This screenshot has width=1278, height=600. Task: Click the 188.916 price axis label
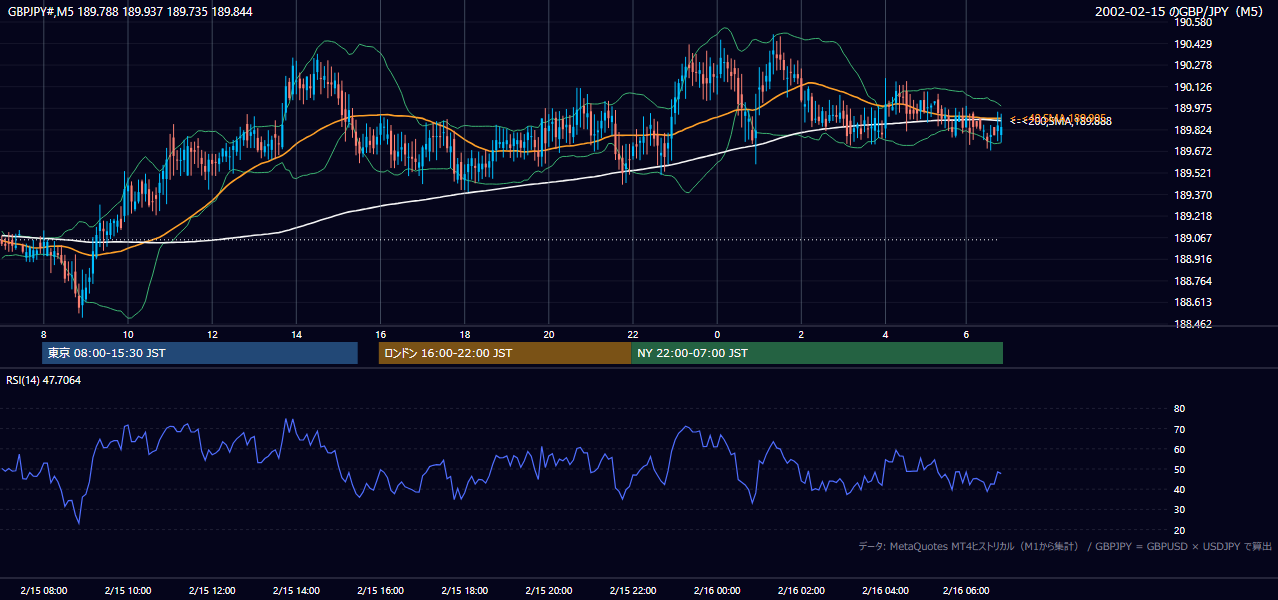pyautogui.click(x=1193, y=259)
